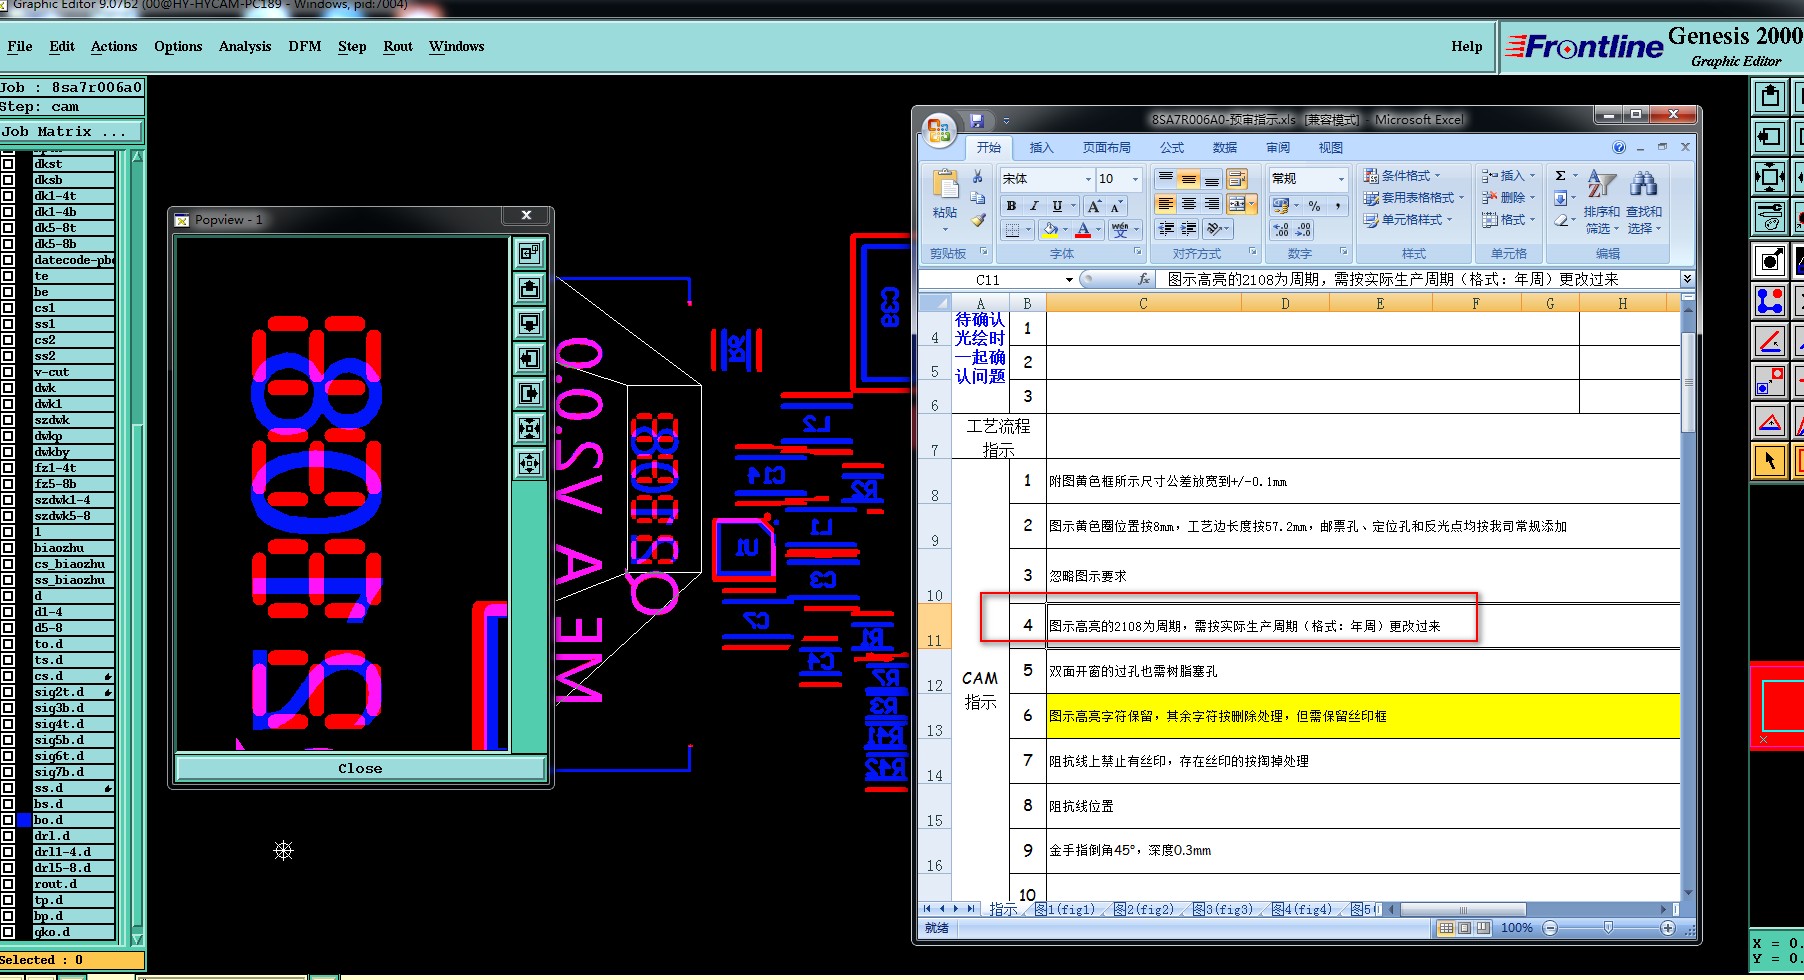This screenshot has width=1804, height=980.
Task: Open the font color dropdown arrow in Excel
Action: [x=1098, y=230]
